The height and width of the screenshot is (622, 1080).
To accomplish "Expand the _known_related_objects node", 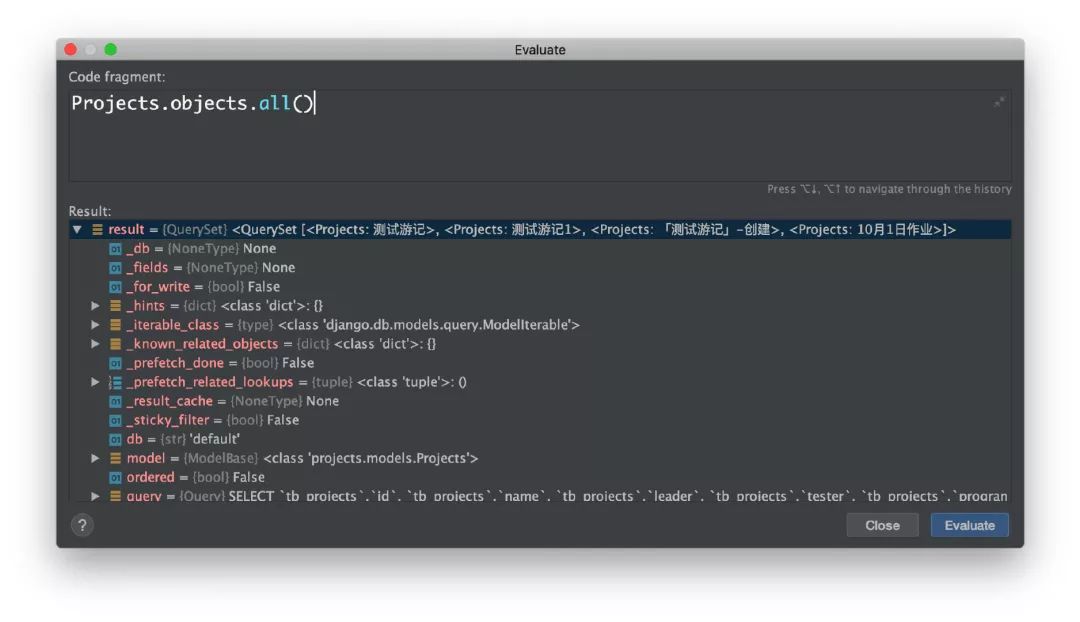I will click(x=96, y=344).
